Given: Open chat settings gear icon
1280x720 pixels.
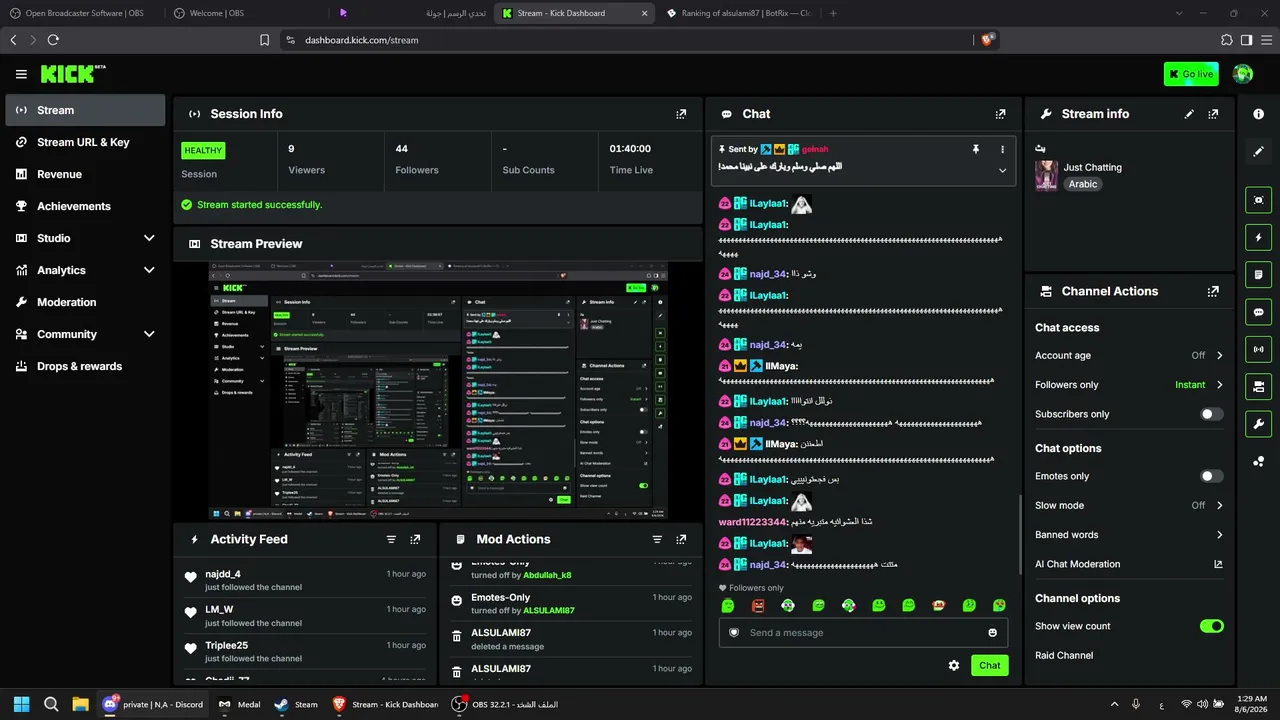Looking at the screenshot, I should (954, 665).
